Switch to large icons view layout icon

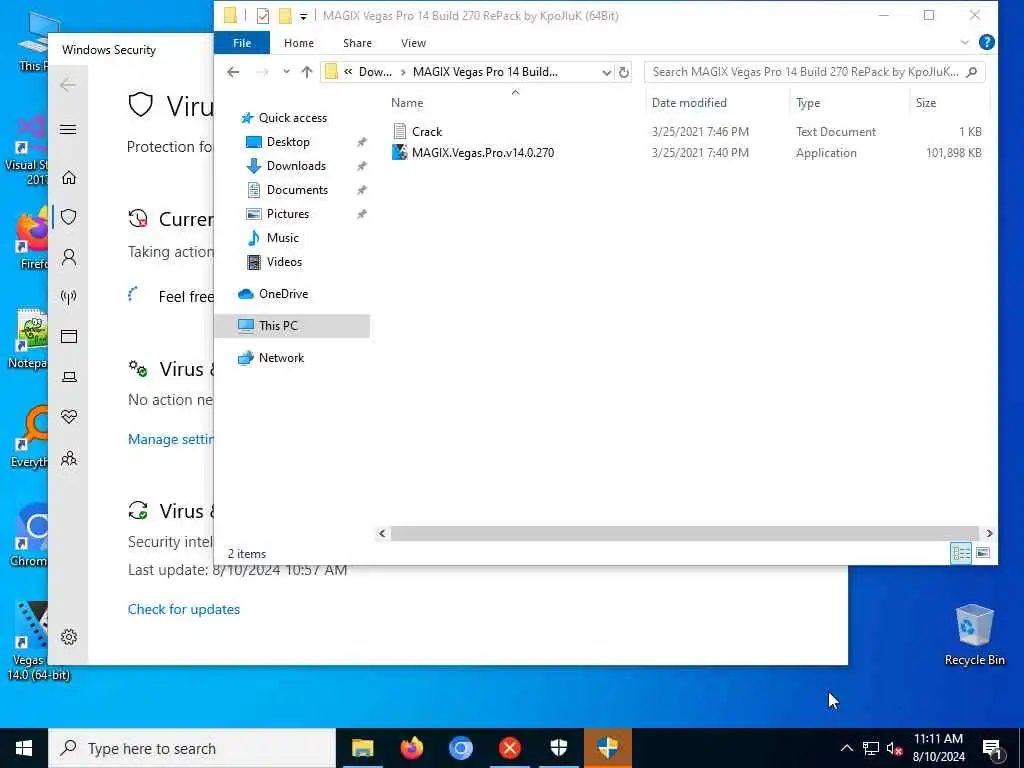[982, 553]
